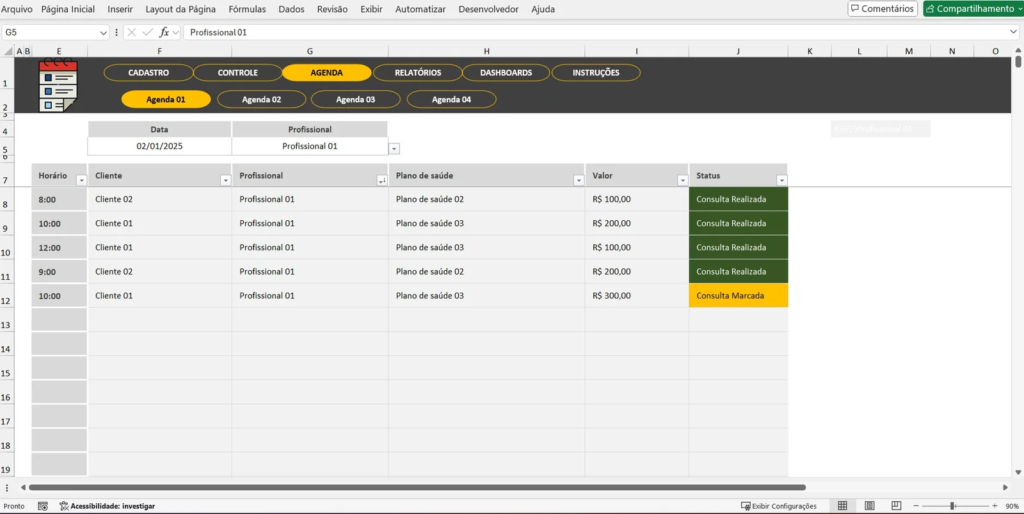
Task: Open the Plano de saúde filter dropdown
Action: (x=578, y=180)
